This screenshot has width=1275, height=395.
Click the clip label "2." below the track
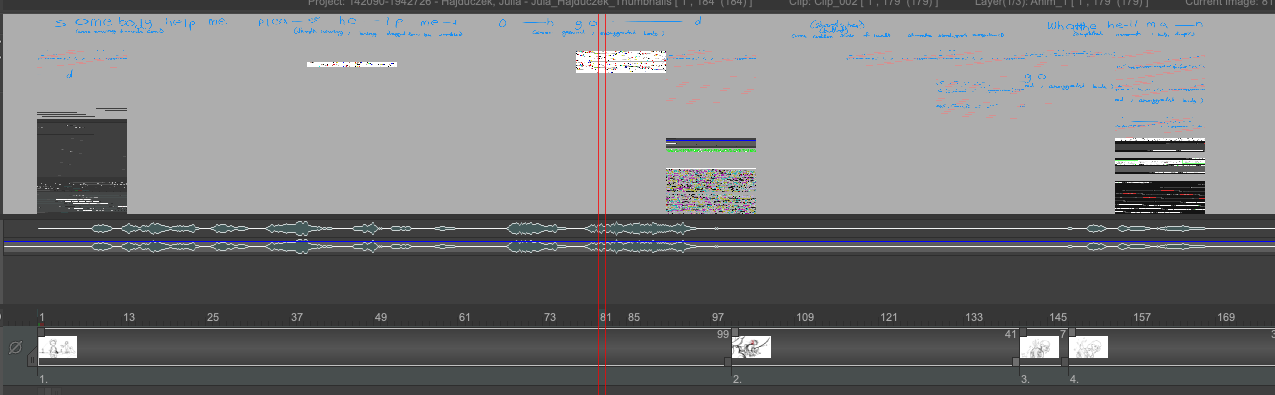[x=737, y=380]
